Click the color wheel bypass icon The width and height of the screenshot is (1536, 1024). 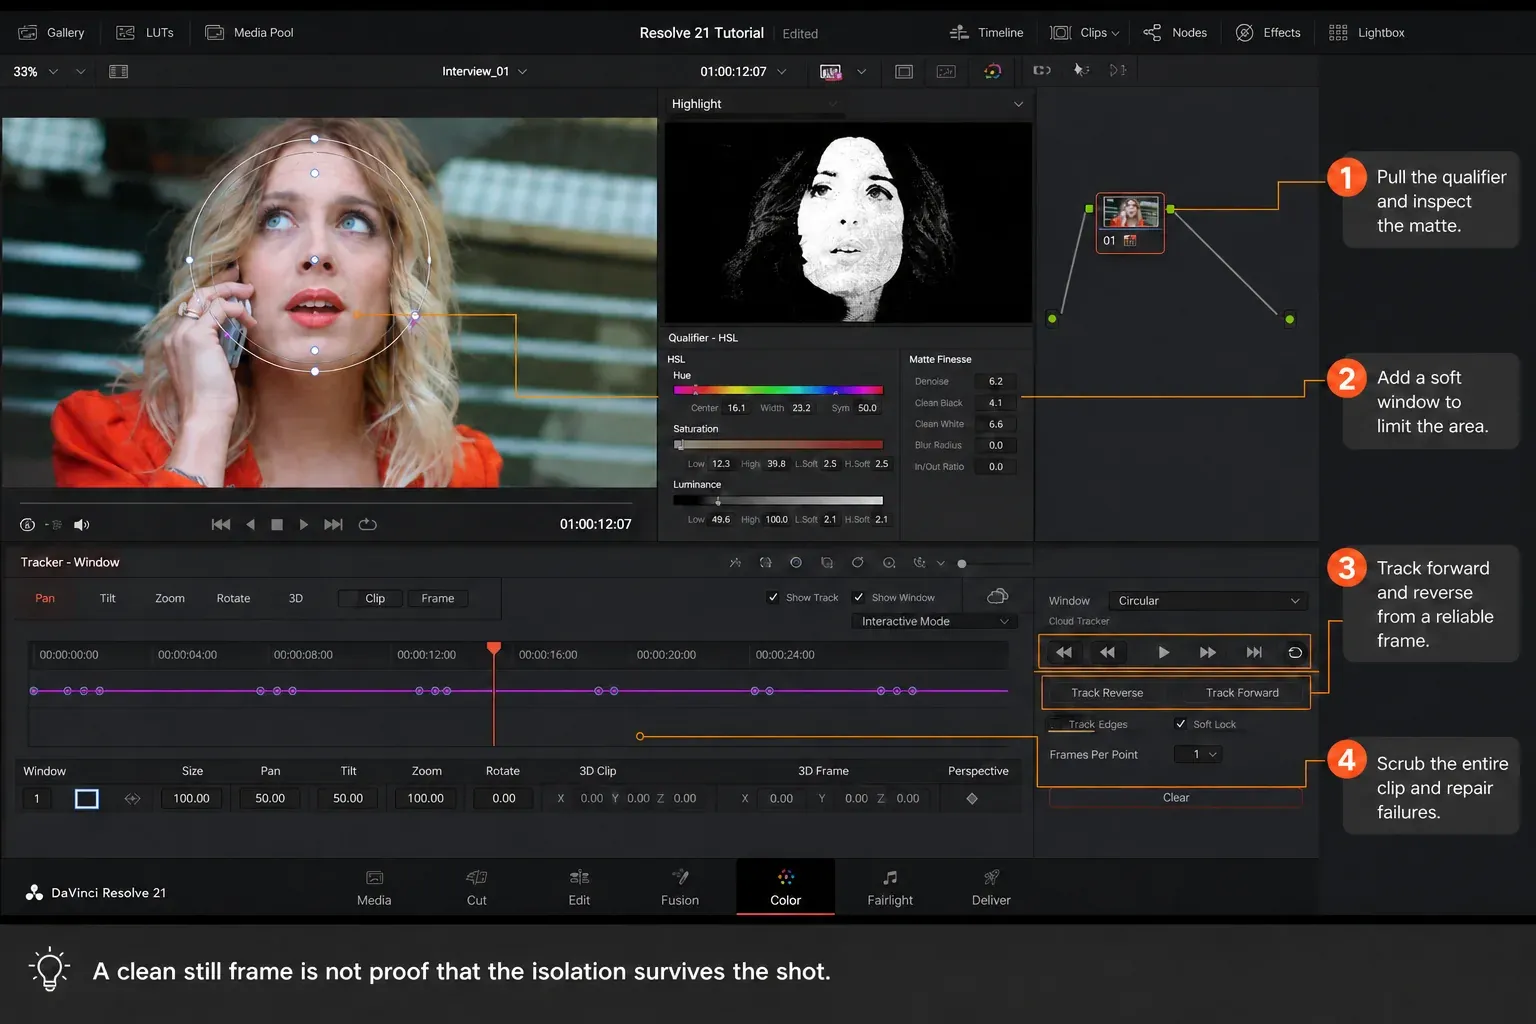[x=992, y=71]
